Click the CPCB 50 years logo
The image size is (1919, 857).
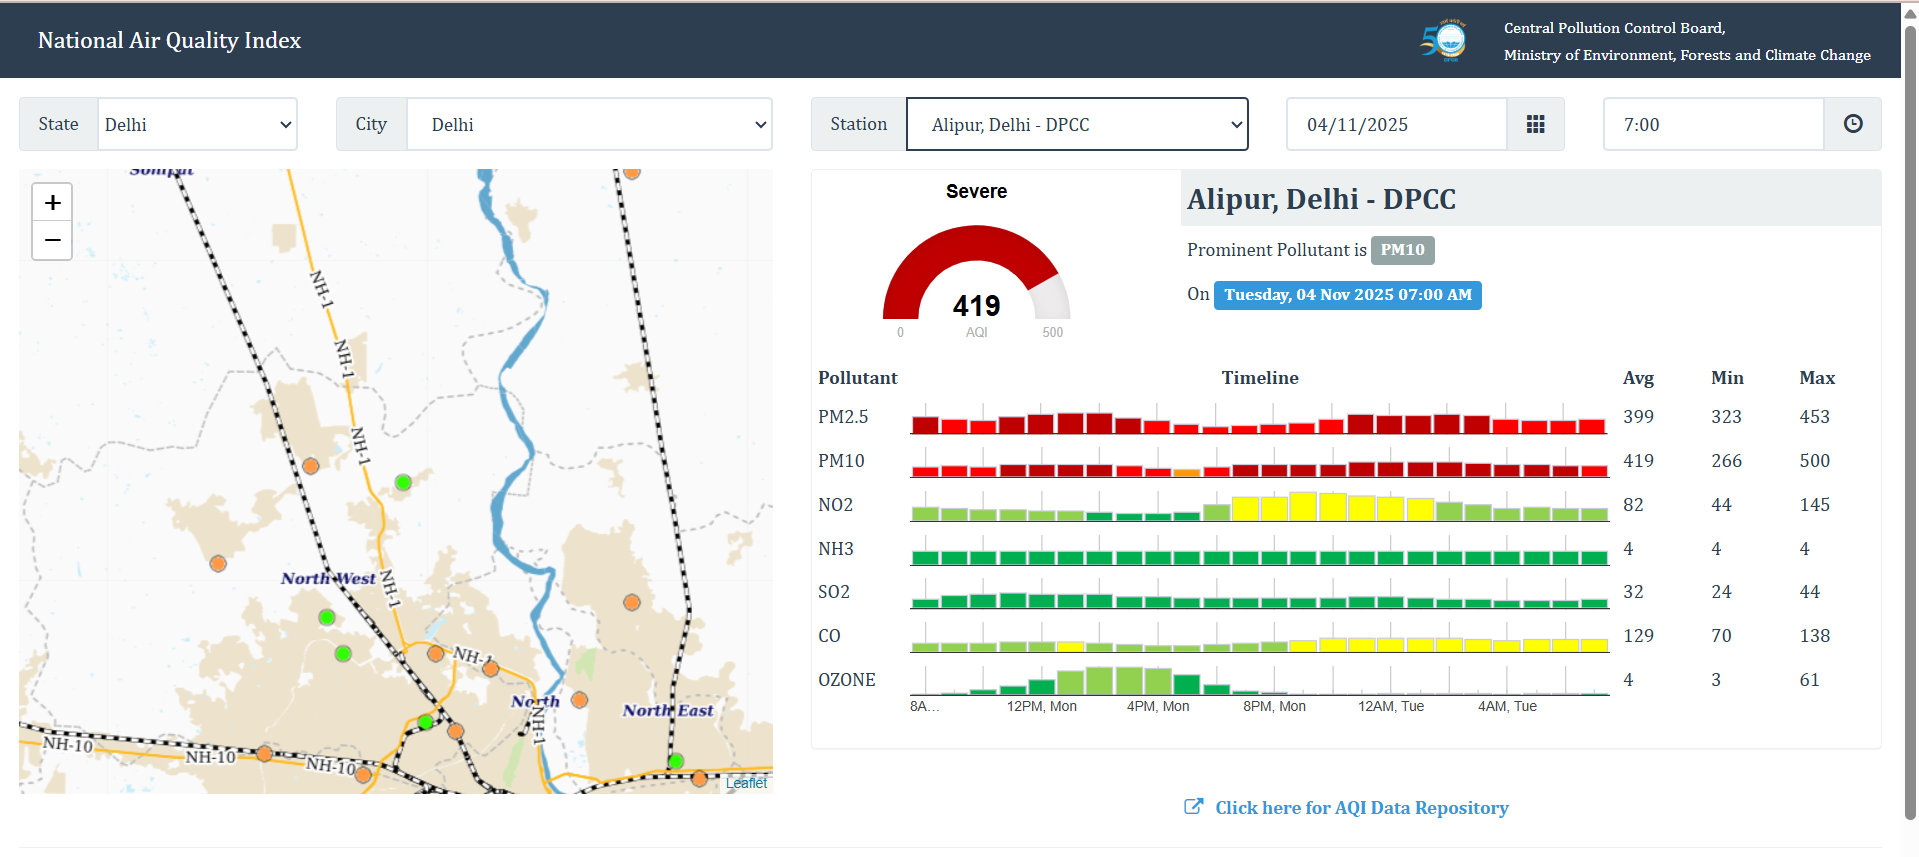1443,41
